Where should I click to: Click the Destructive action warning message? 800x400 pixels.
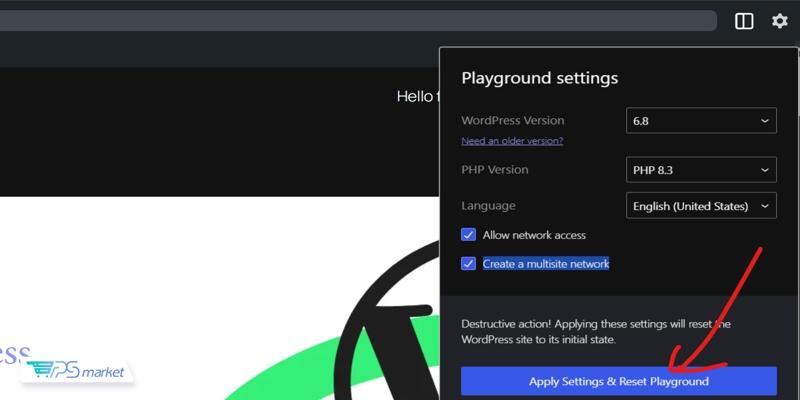click(x=595, y=332)
